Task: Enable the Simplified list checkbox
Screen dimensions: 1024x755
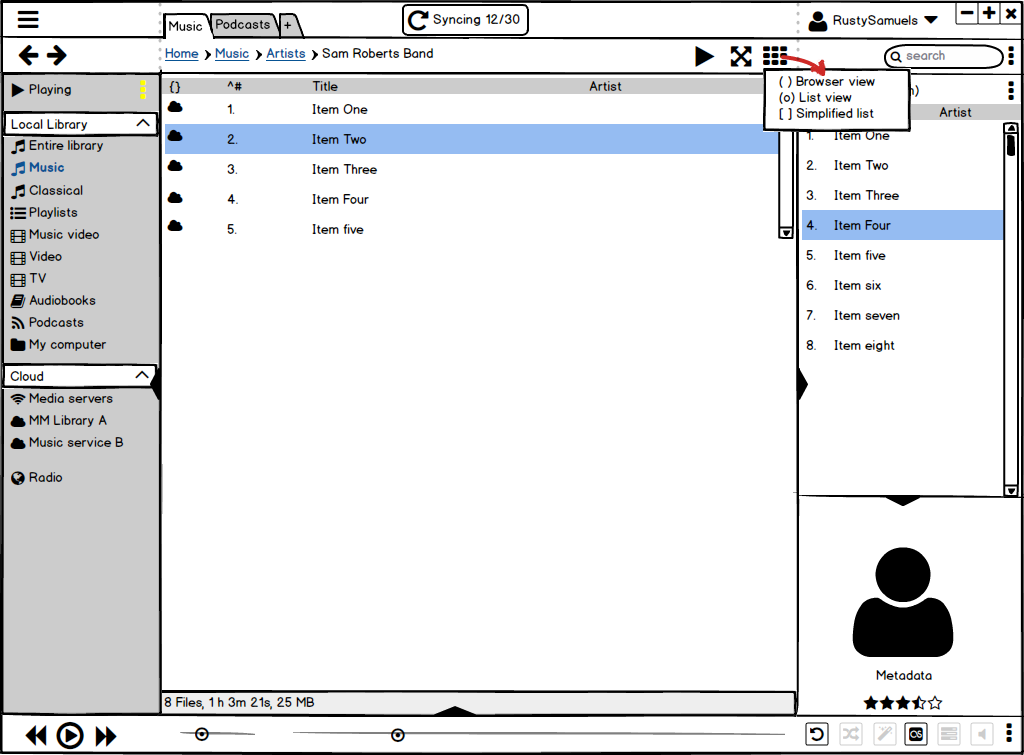Action: 785,114
